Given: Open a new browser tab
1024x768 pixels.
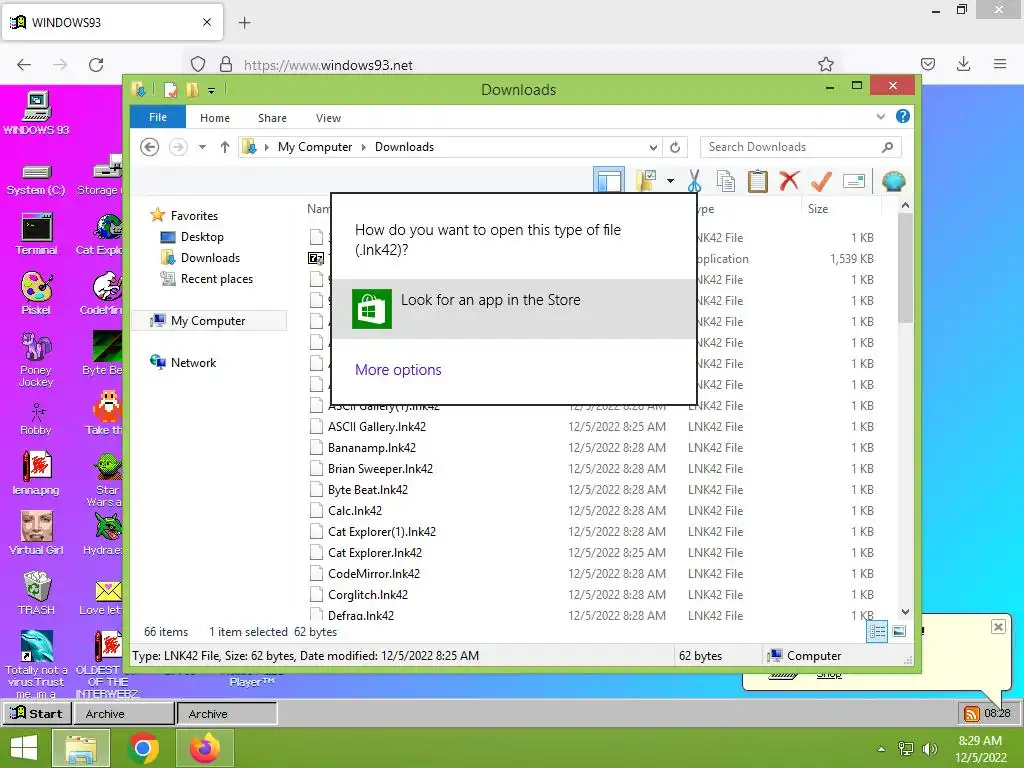Looking at the screenshot, I should (244, 23).
